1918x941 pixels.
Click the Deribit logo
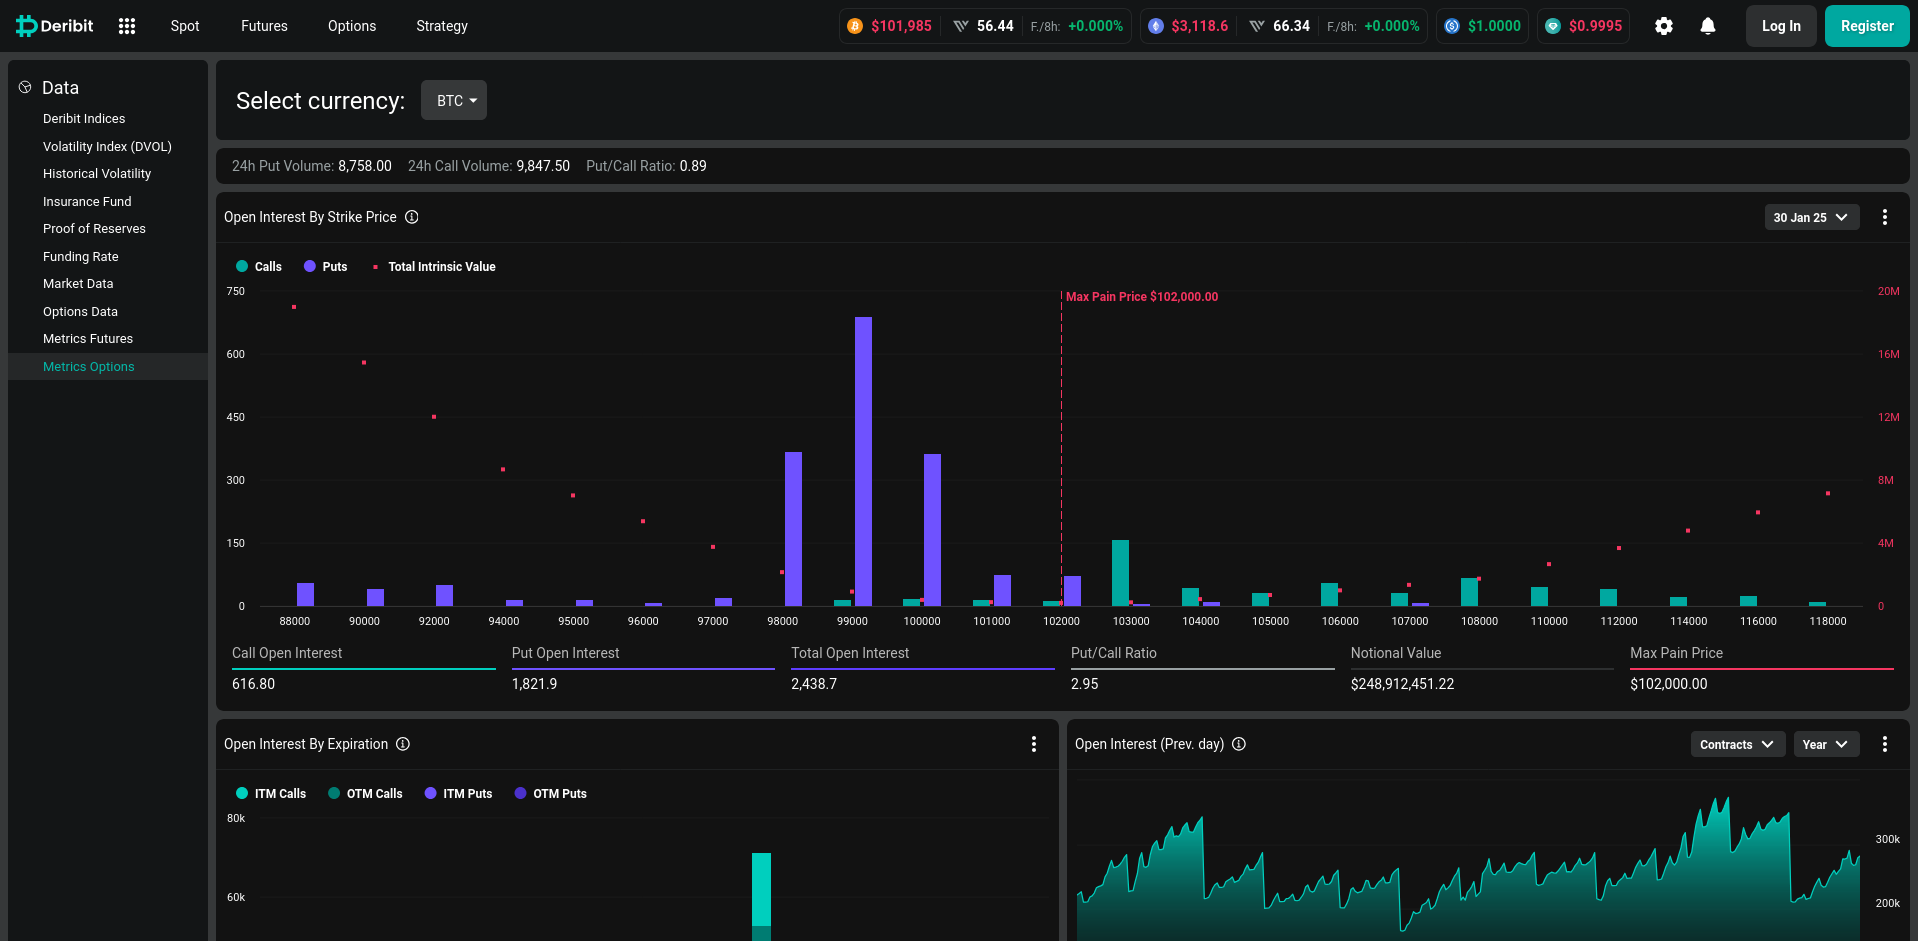click(55, 26)
